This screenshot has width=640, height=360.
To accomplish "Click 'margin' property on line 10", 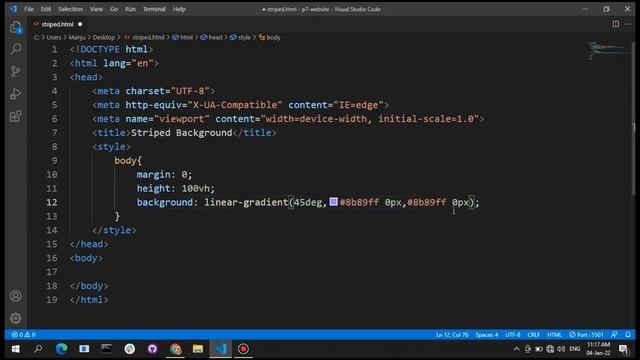I will (x=153, y=175).
